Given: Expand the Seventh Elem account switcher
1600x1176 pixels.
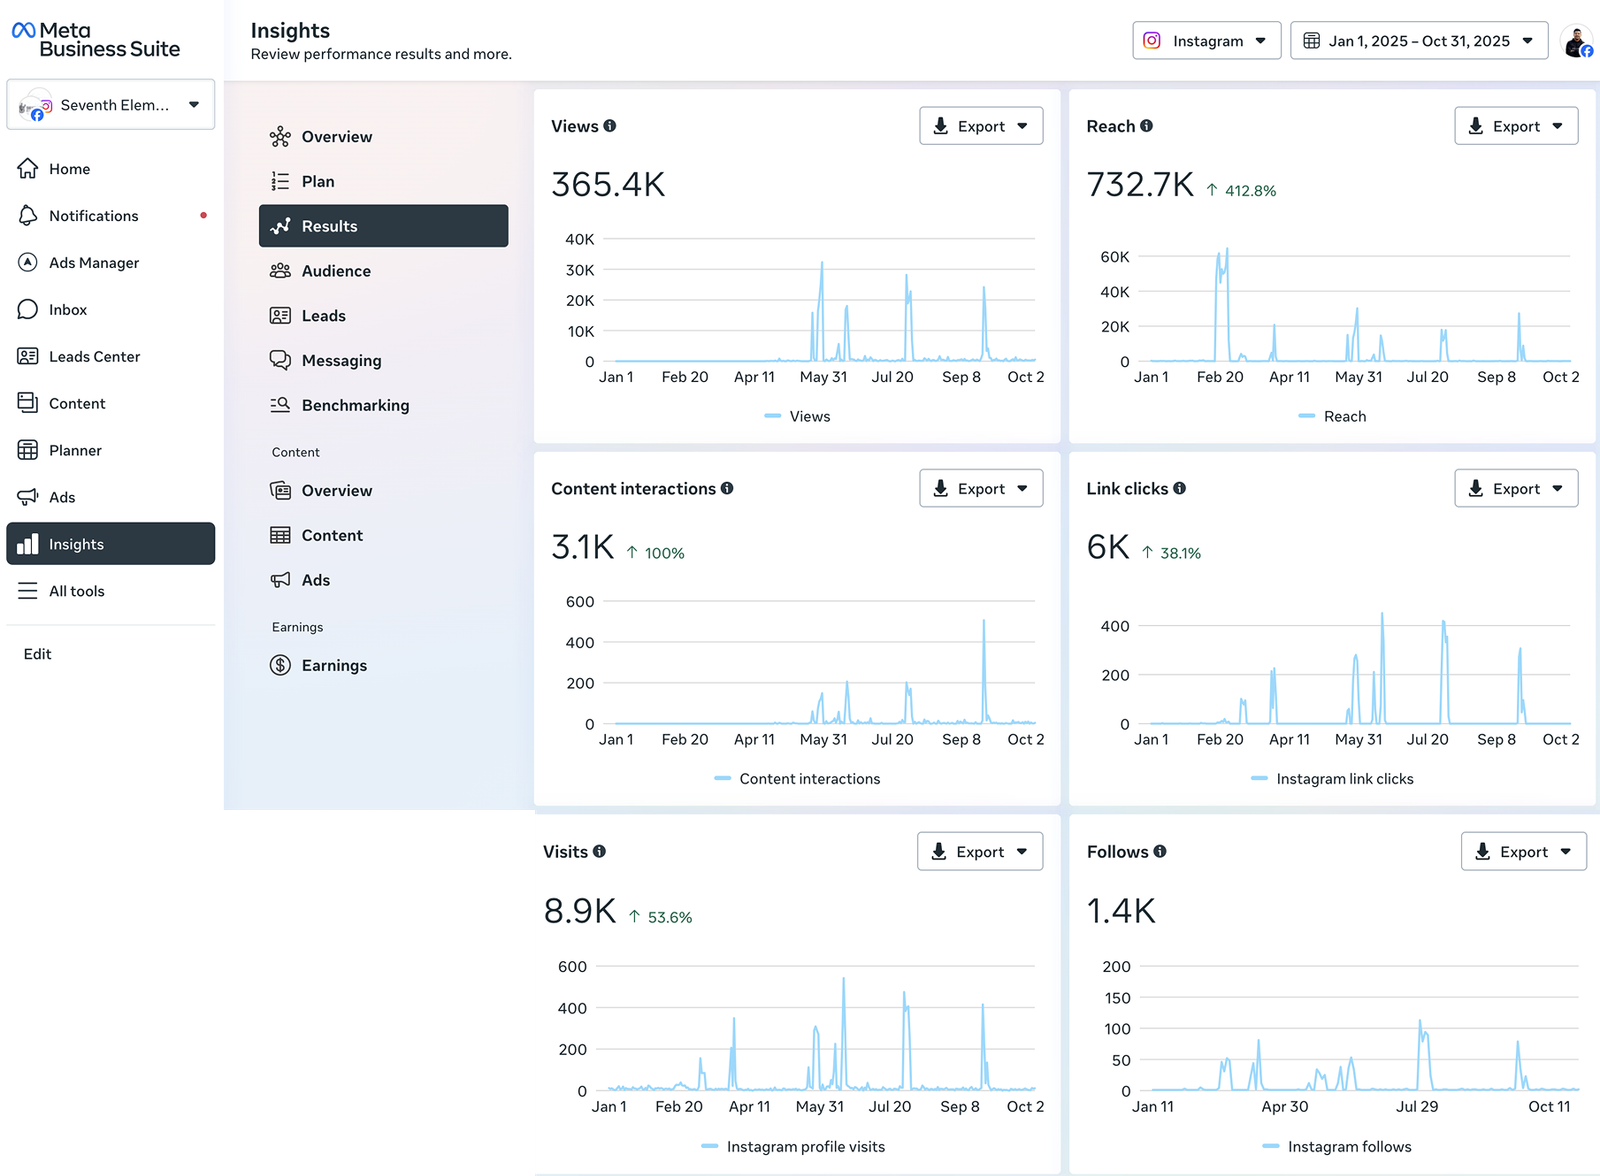Looking at the screenshot, I should (111, 105).
